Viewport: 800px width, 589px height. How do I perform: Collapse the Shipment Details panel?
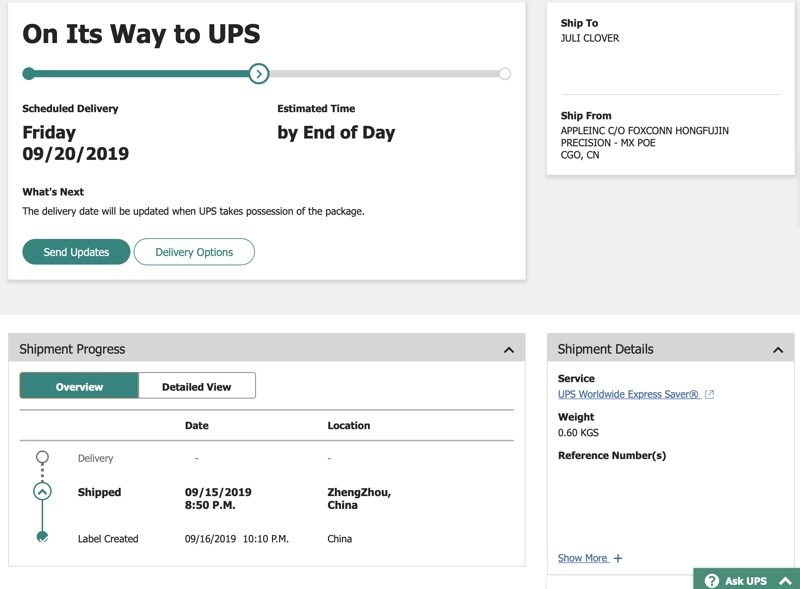pyautogui.click(x=778, y=350)
